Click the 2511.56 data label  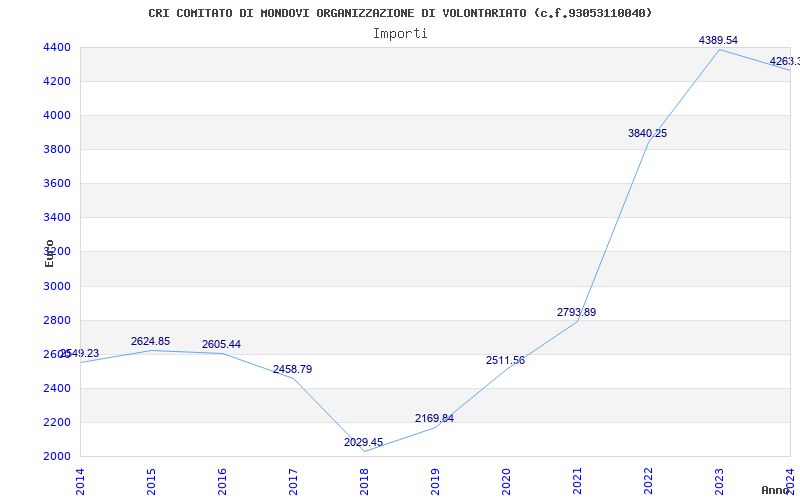pyautogui.click(x=505, y=360)
